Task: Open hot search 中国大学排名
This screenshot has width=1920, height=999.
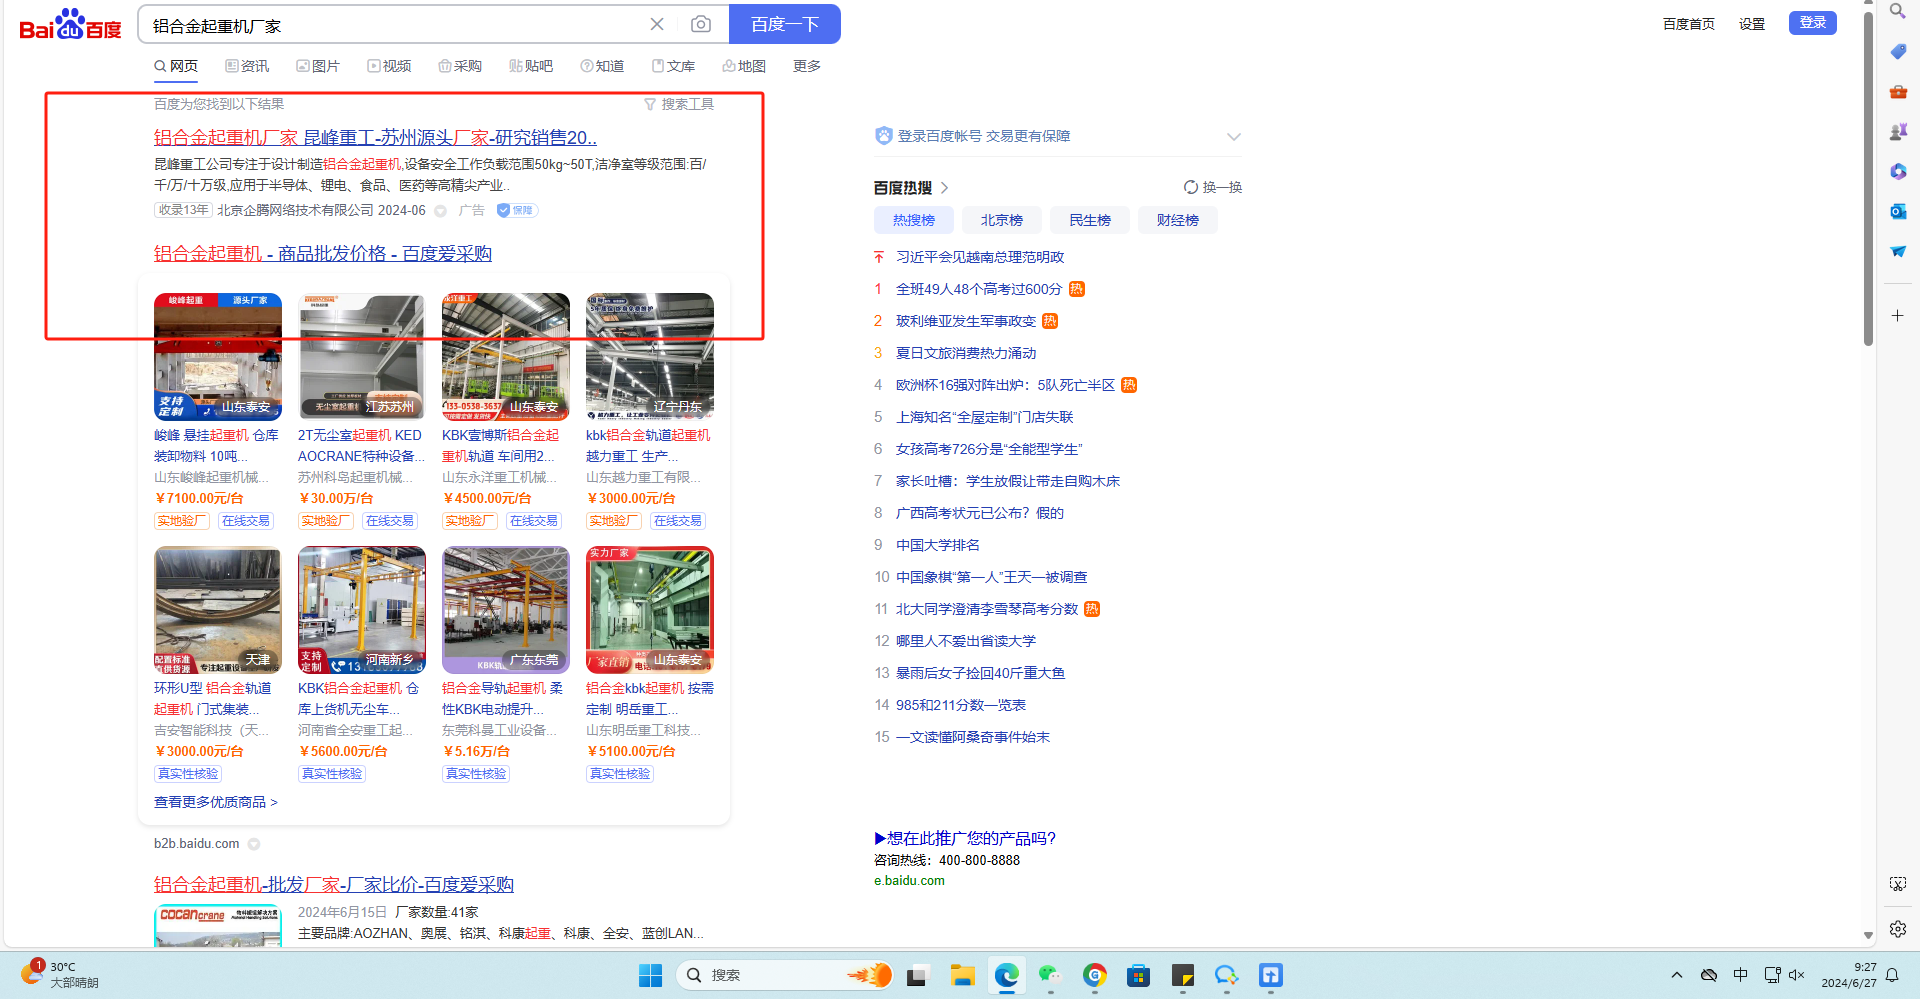Action: [x=938, y=545]
